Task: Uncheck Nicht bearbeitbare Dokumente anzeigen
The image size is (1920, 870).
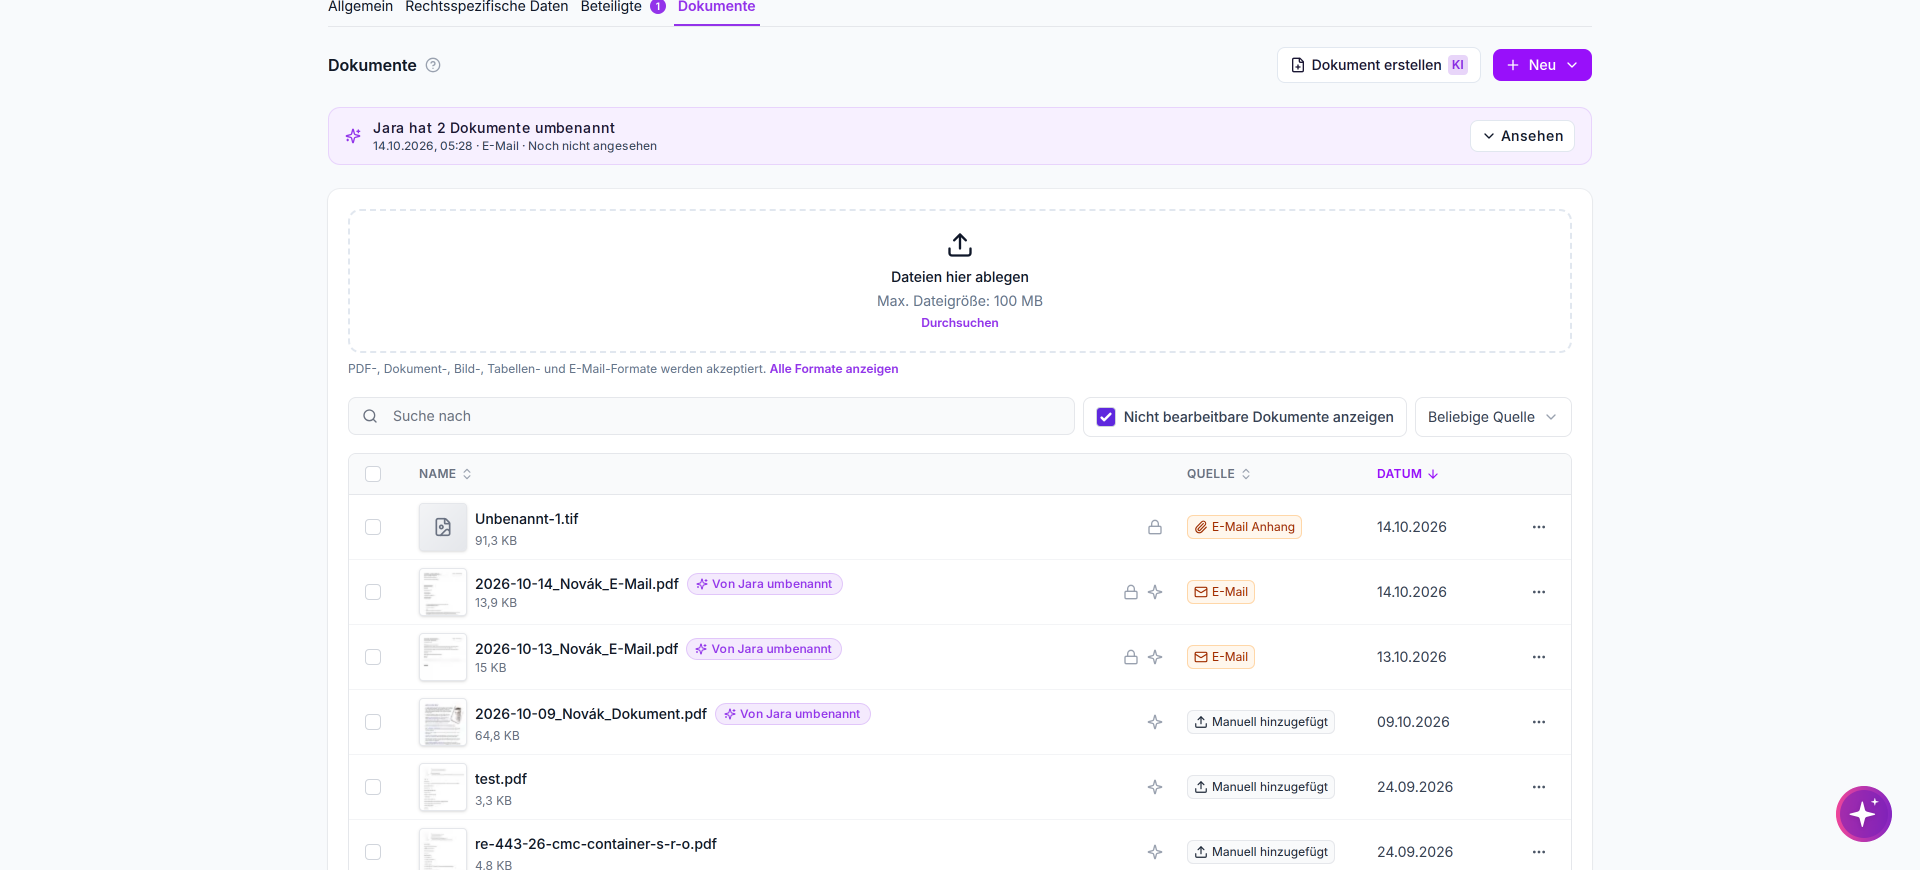Action: [1106, 417]
